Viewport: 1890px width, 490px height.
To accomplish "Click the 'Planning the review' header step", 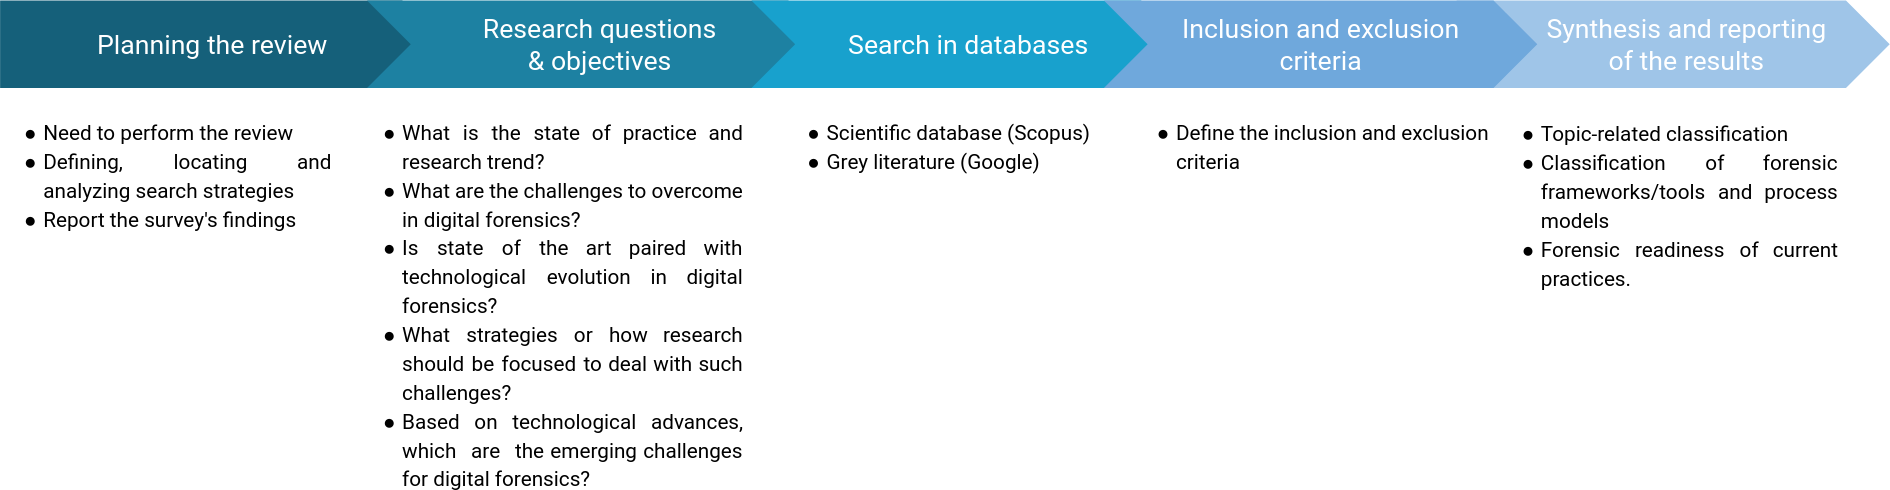I will 211,45.
